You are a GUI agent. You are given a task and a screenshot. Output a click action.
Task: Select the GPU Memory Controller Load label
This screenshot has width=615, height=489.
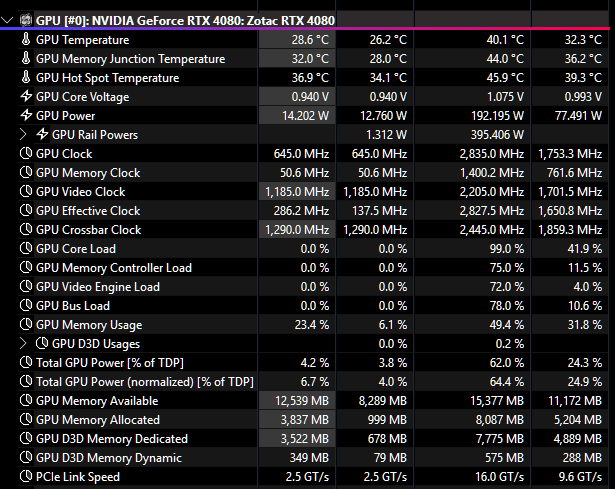(114, 268)
